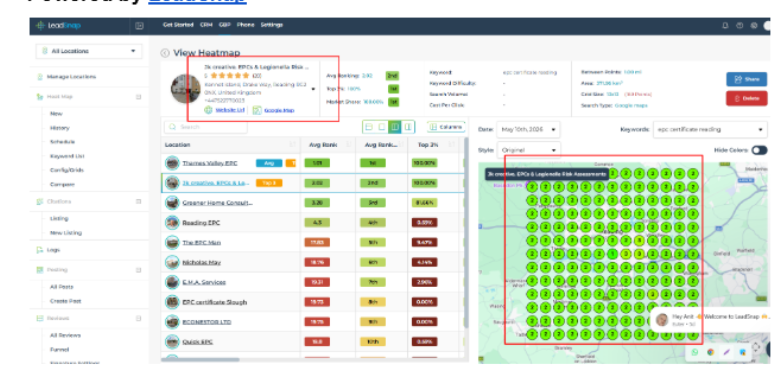Expand the business details caret arrow
The width and height of the screenshot is (772, 370).
313,90
